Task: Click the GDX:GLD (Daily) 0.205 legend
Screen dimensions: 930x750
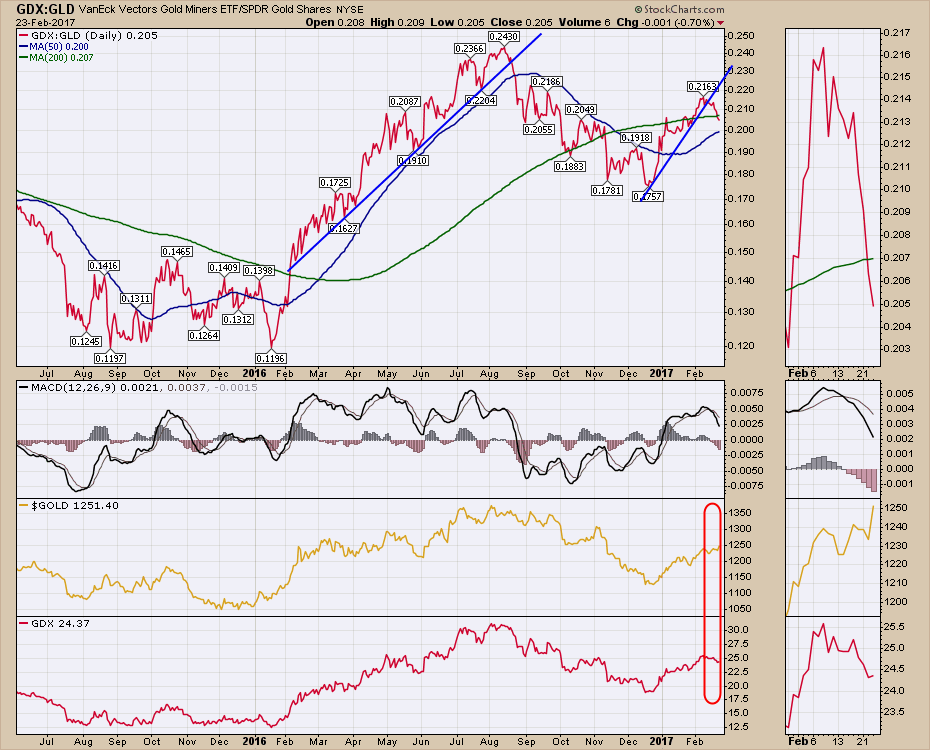Action: click(x=88, y=35)
